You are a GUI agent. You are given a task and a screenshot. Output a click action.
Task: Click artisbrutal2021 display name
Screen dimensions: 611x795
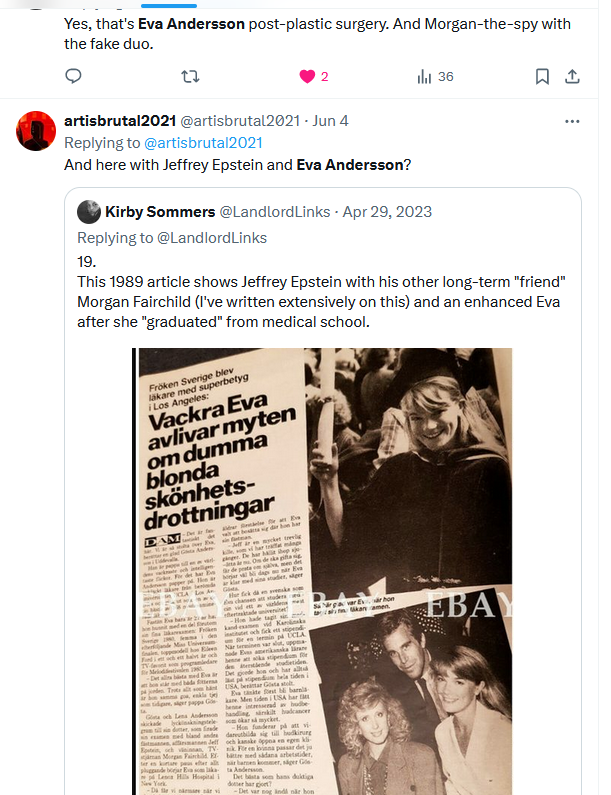click(x=120, y=121)
